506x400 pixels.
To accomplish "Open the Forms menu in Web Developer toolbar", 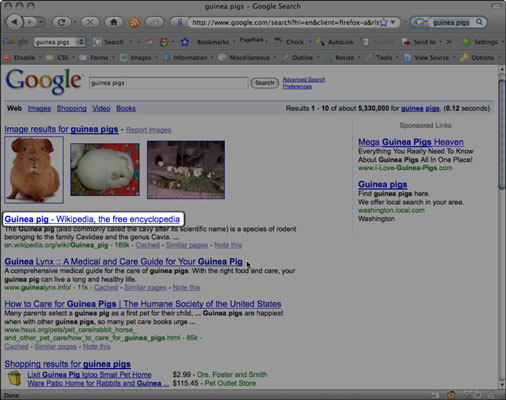I will tap(97, 58).
